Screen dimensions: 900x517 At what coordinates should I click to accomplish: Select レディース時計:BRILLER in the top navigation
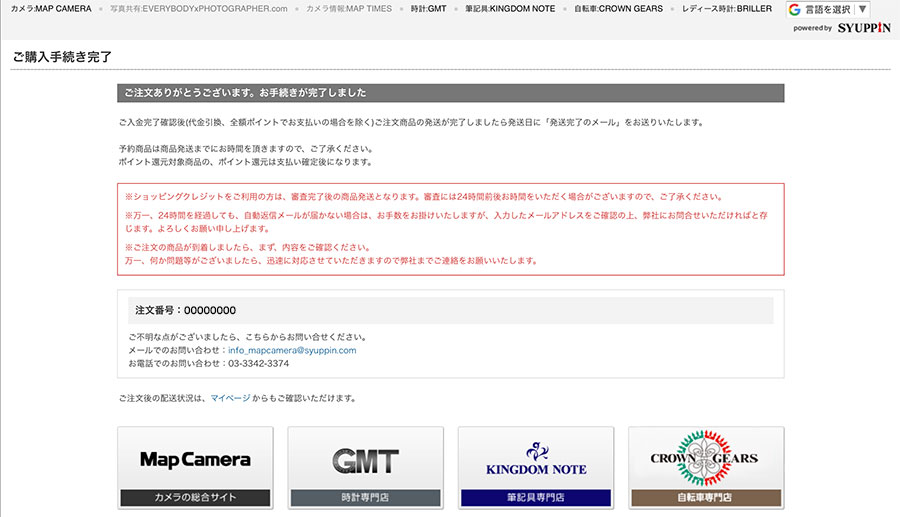[x=727, y=9]
